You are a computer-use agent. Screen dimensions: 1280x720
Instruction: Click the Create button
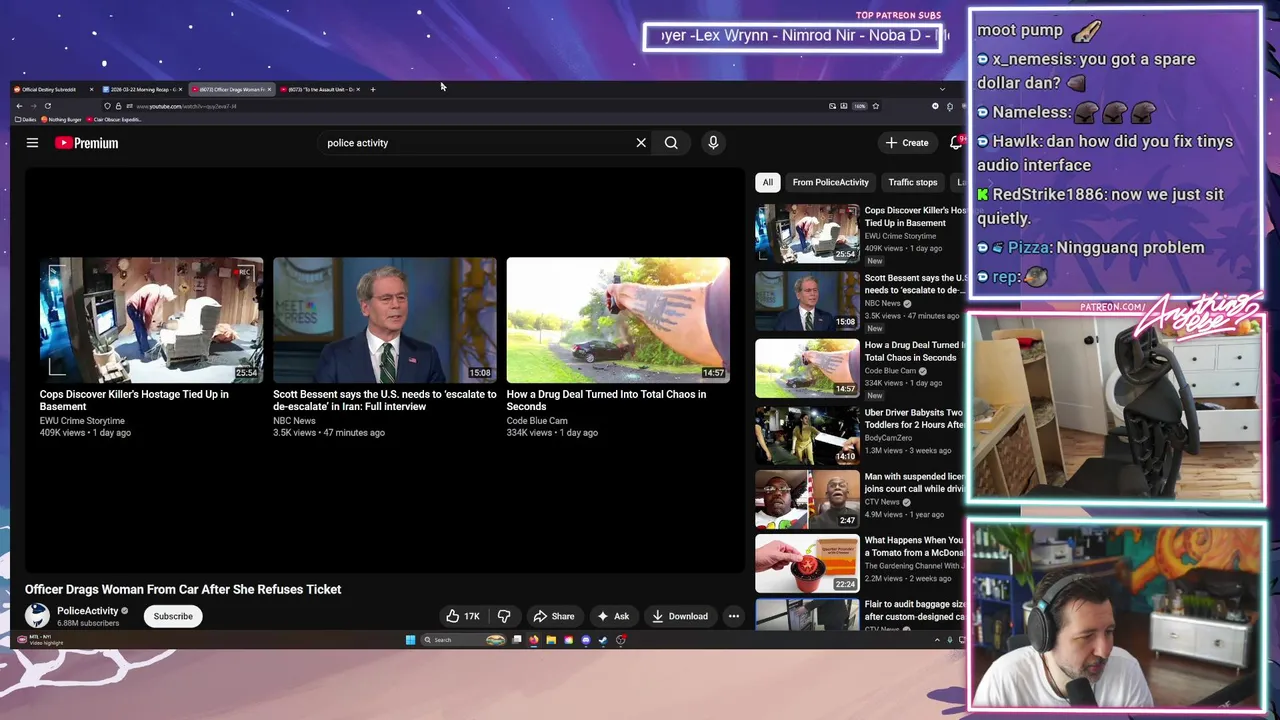pyautogui.click(x=906, y=143)
